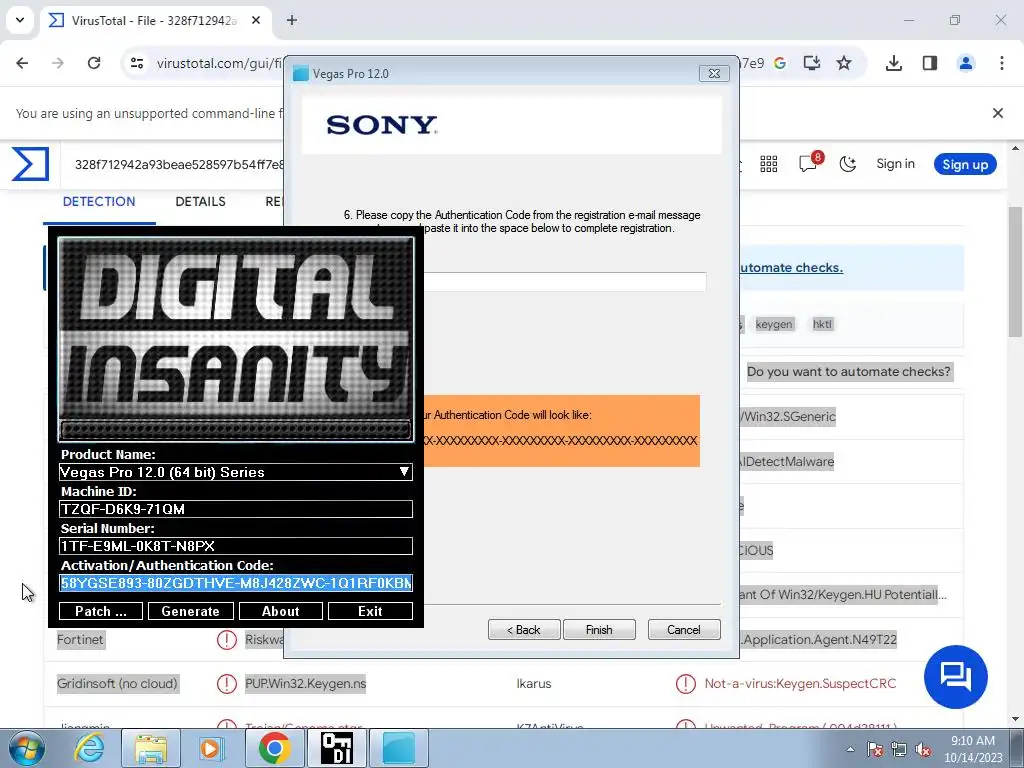Click the Ikarus vendor name
Viewport: 1024px width, 768px height.
534,684
